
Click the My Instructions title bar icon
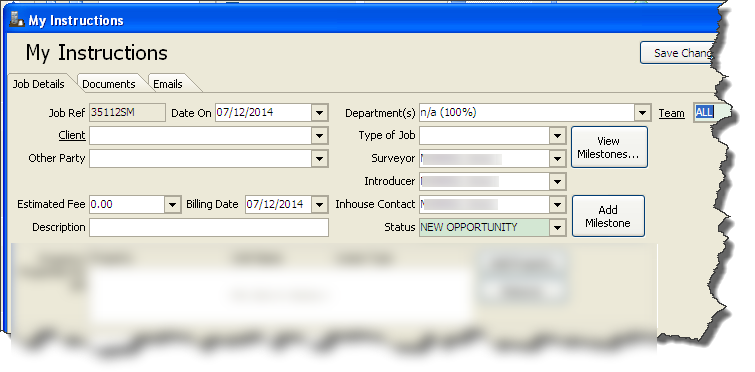[16, 19]
